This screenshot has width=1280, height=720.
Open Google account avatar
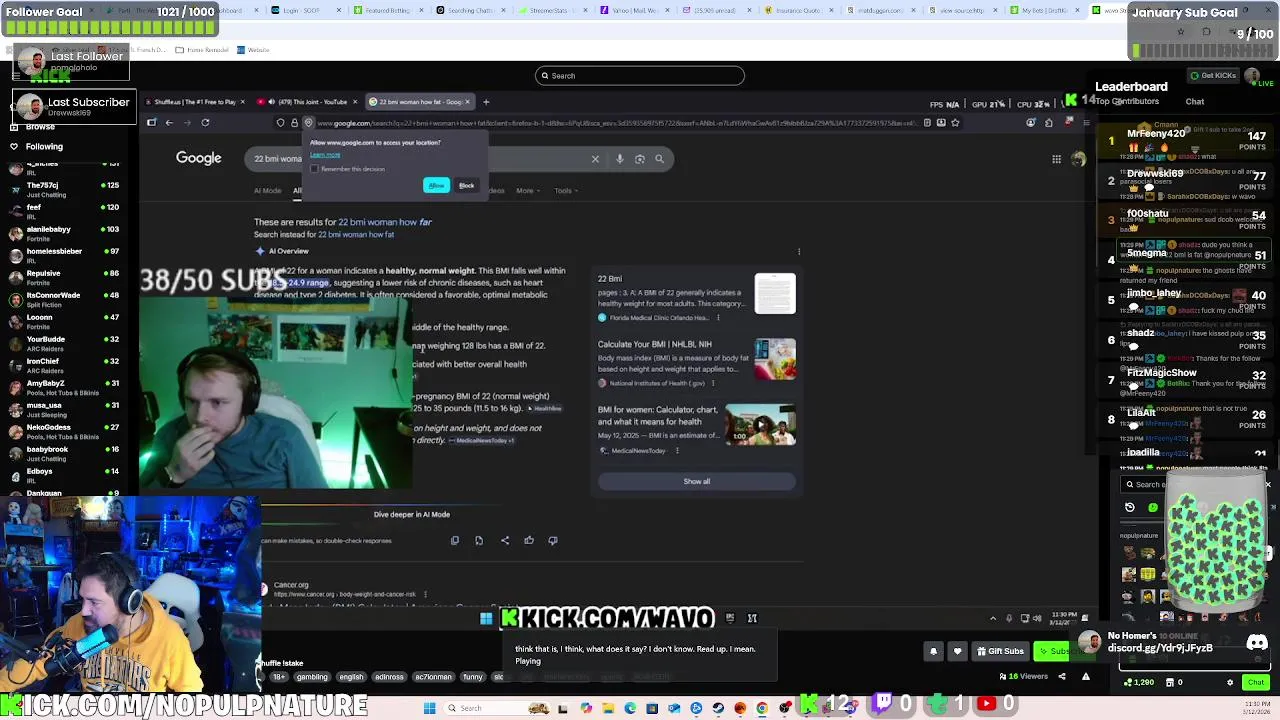(1078, 159)
